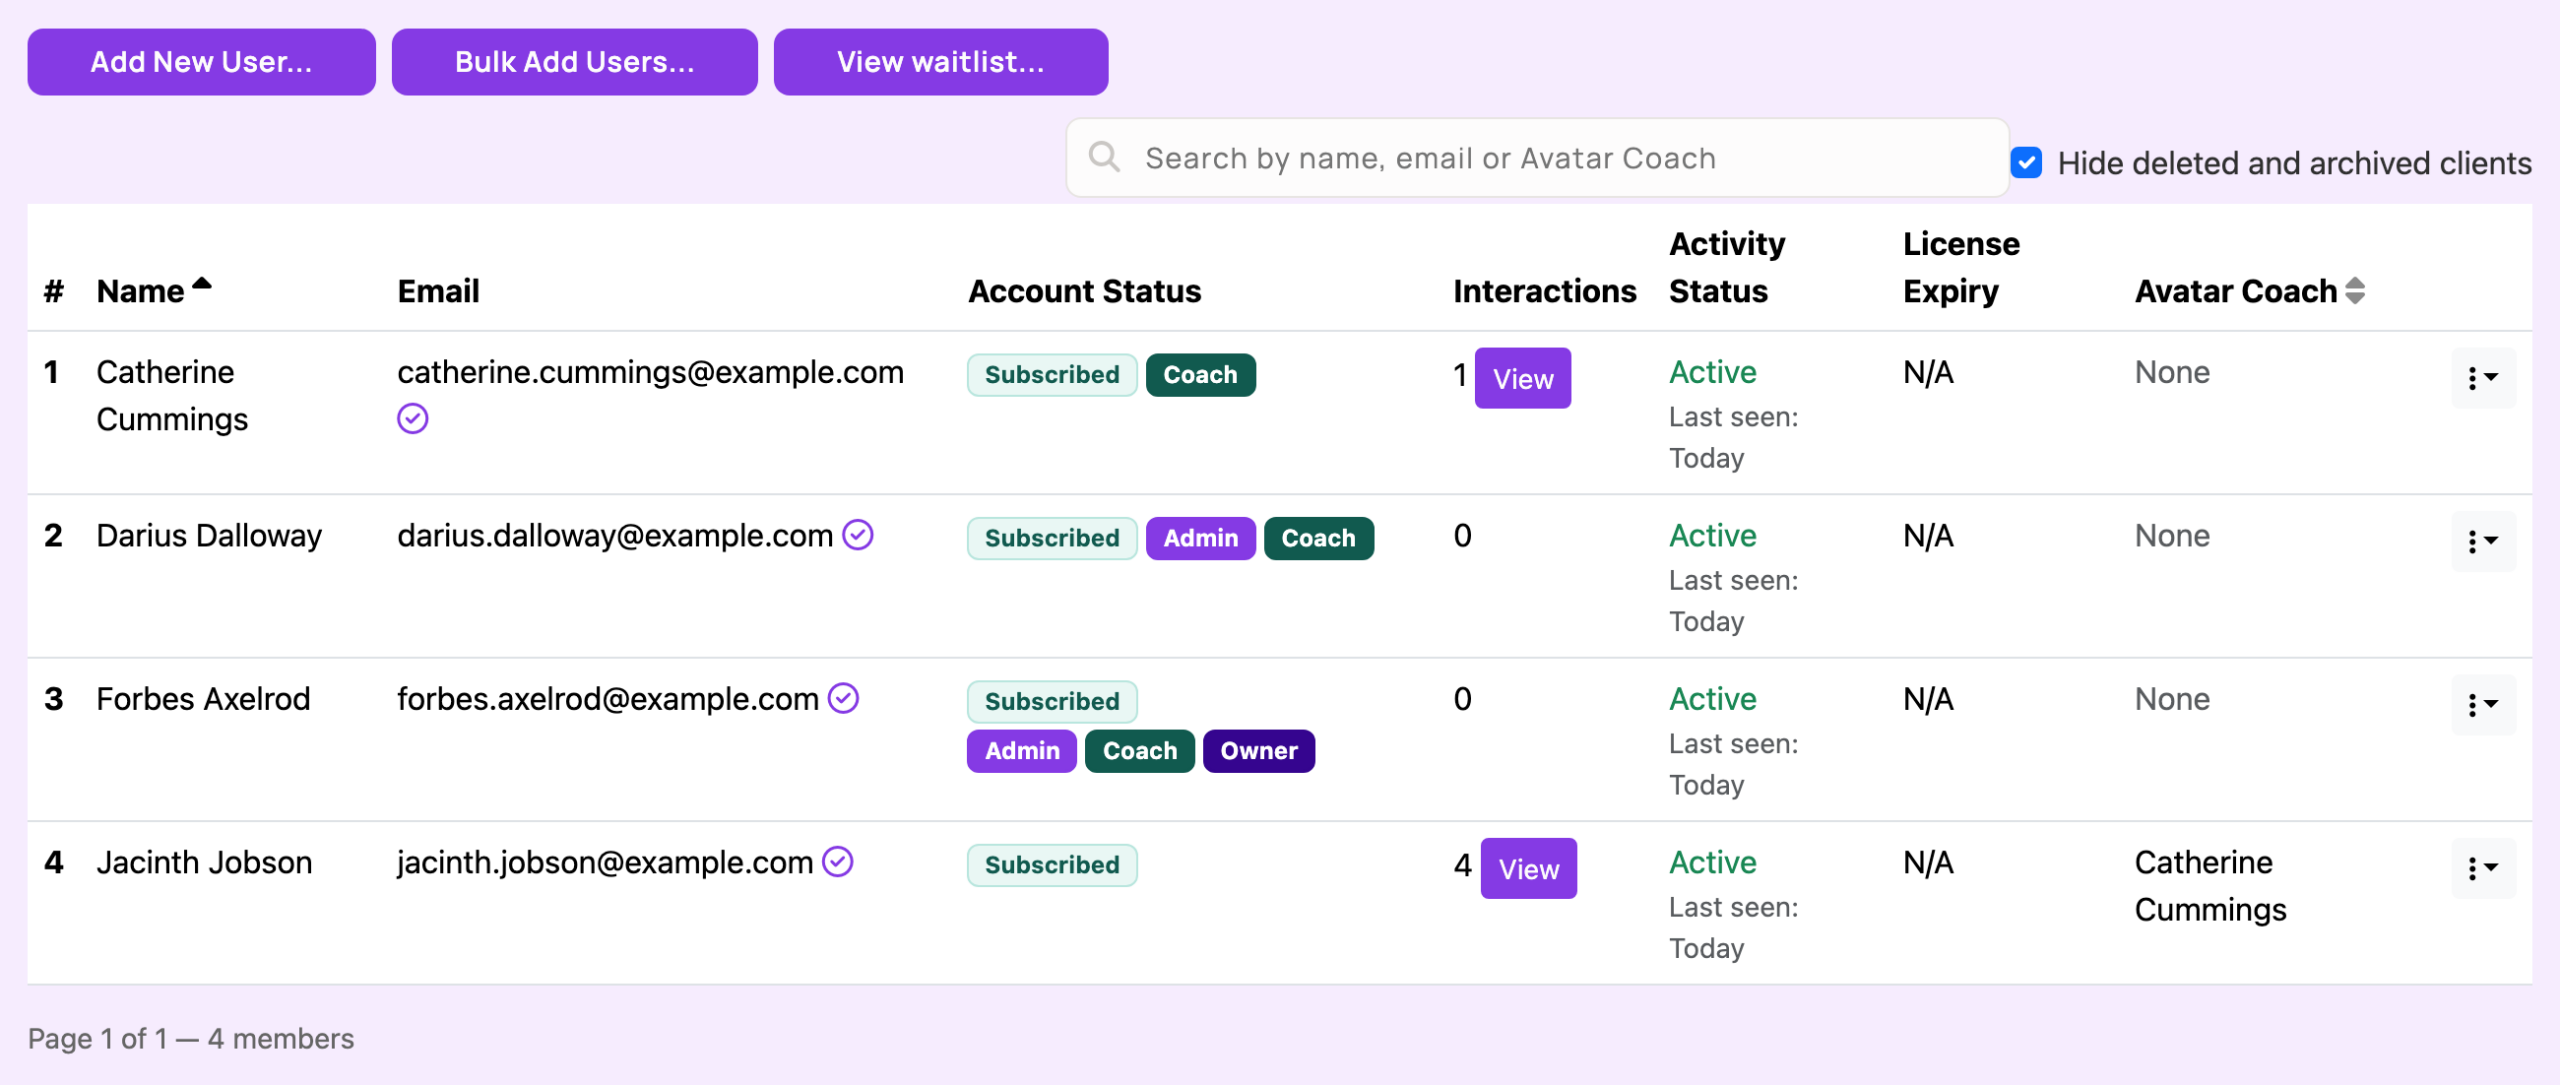Viewport: 2560px width, 1085px height.
Task: Click Admin badge in Forbes Axelrod row
Action: 1022,751
